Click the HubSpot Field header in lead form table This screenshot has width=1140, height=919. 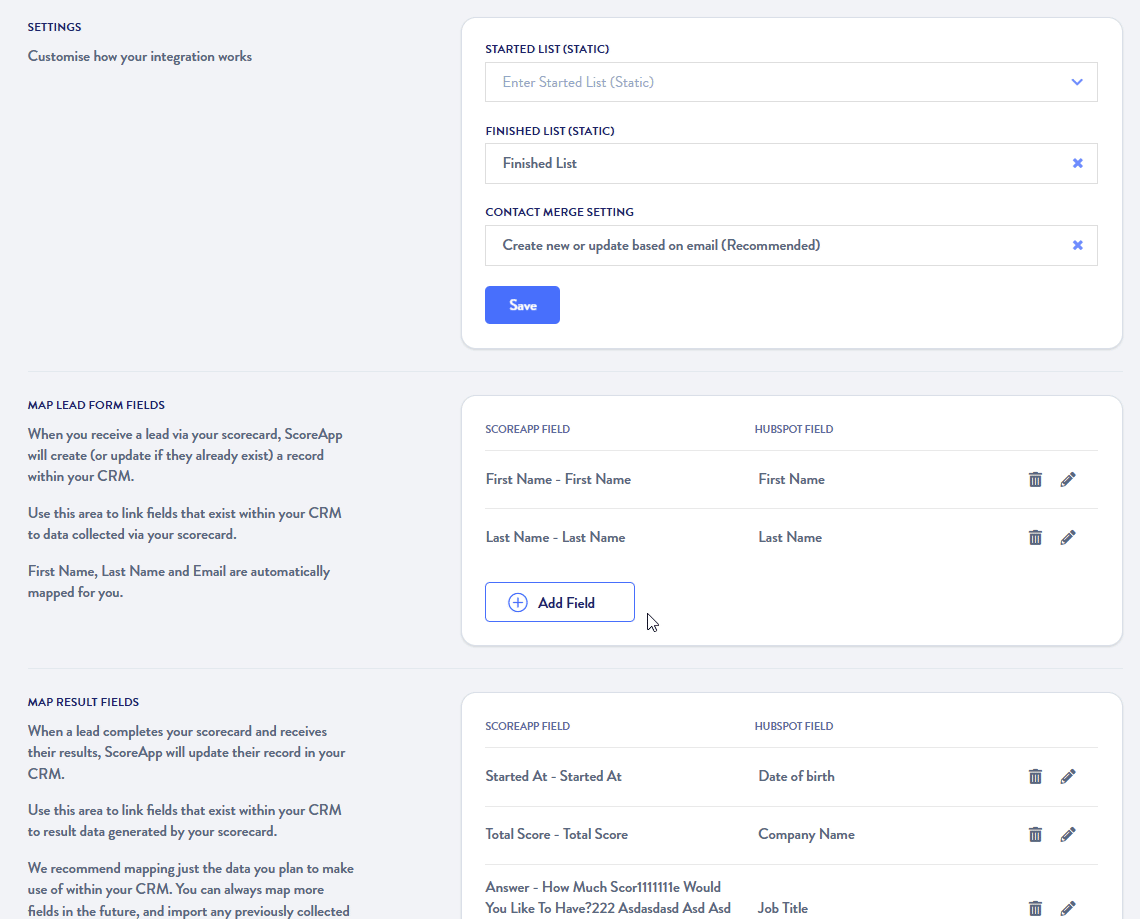point(793,429)
